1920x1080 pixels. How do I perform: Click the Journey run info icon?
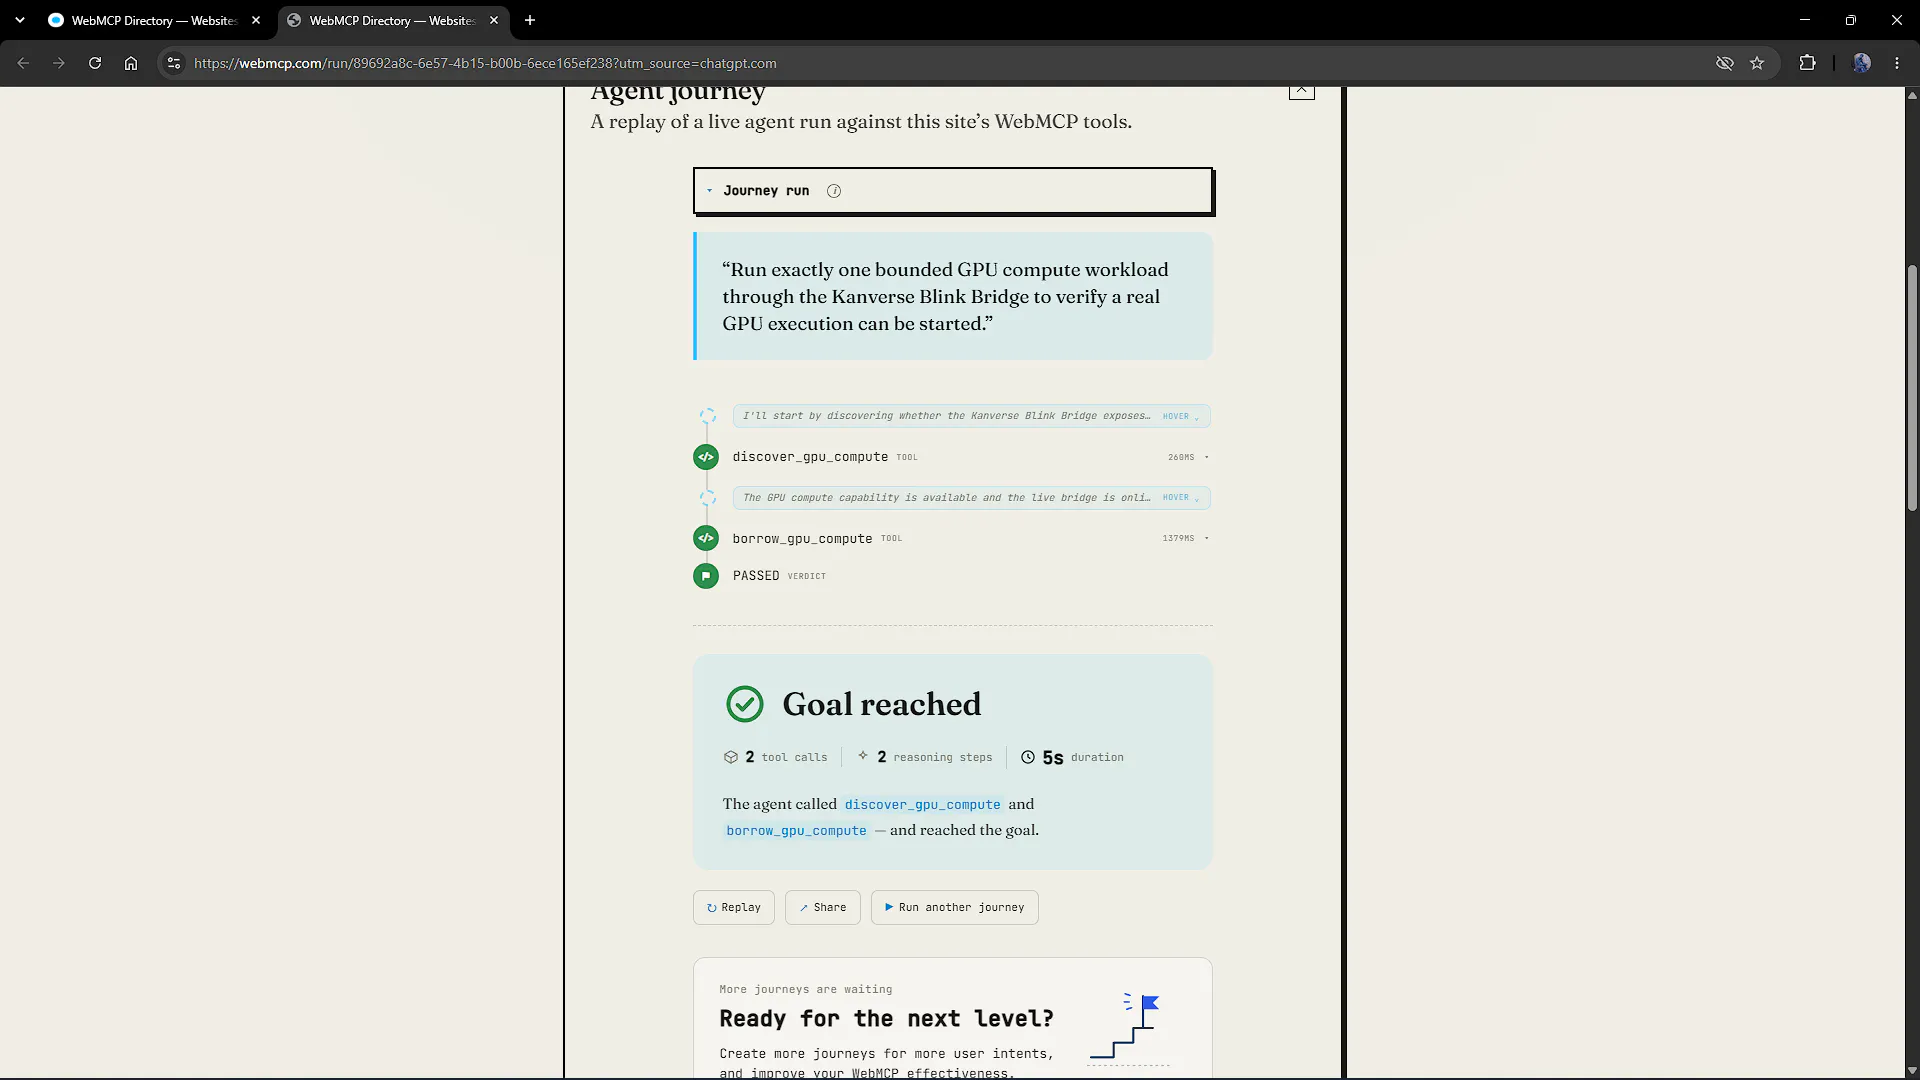(x=834, y=191)
